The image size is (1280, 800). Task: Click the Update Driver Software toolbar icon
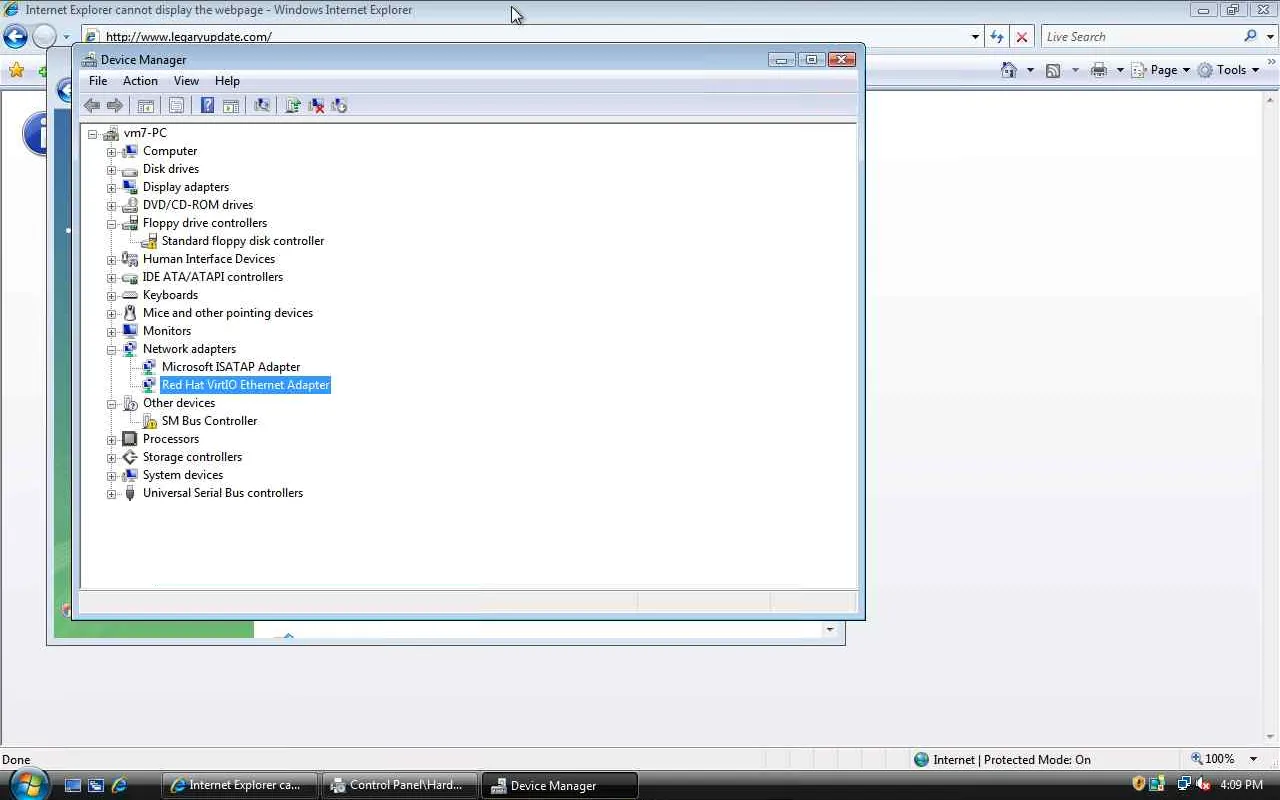(x=293, y=105)
